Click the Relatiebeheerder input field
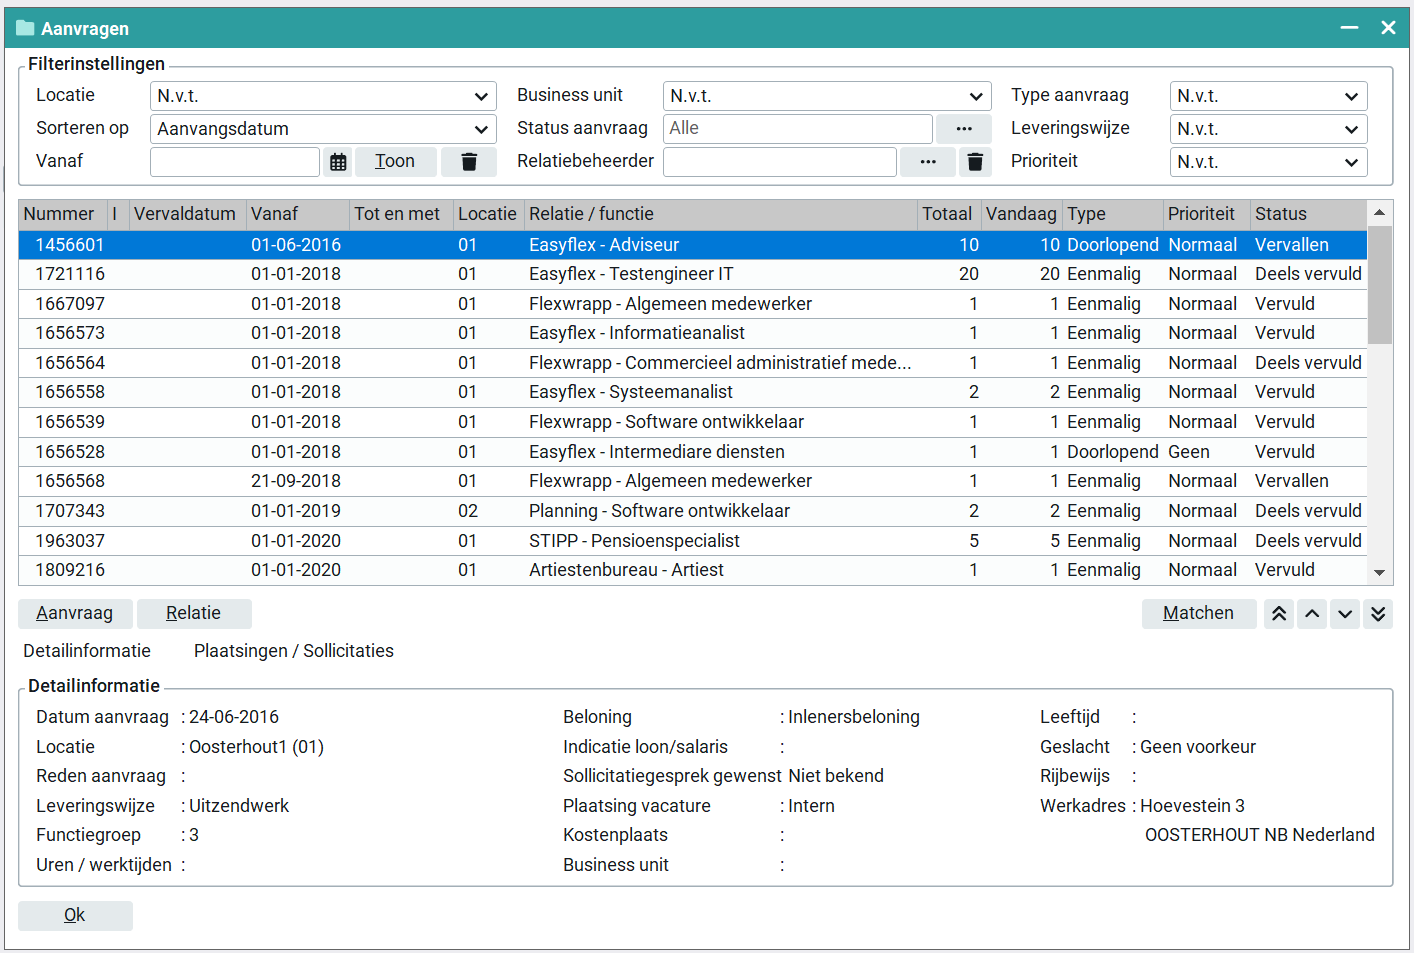1414x953 pixels. pos(780,162)
